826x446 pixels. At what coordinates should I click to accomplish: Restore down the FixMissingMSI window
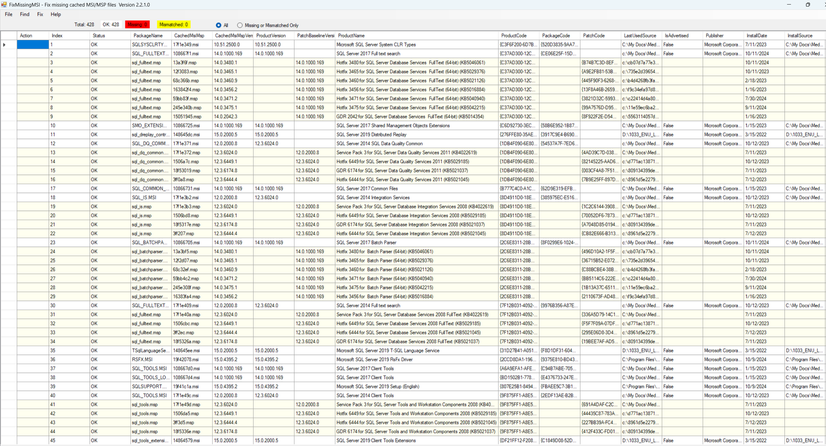(x=808, y=4)
